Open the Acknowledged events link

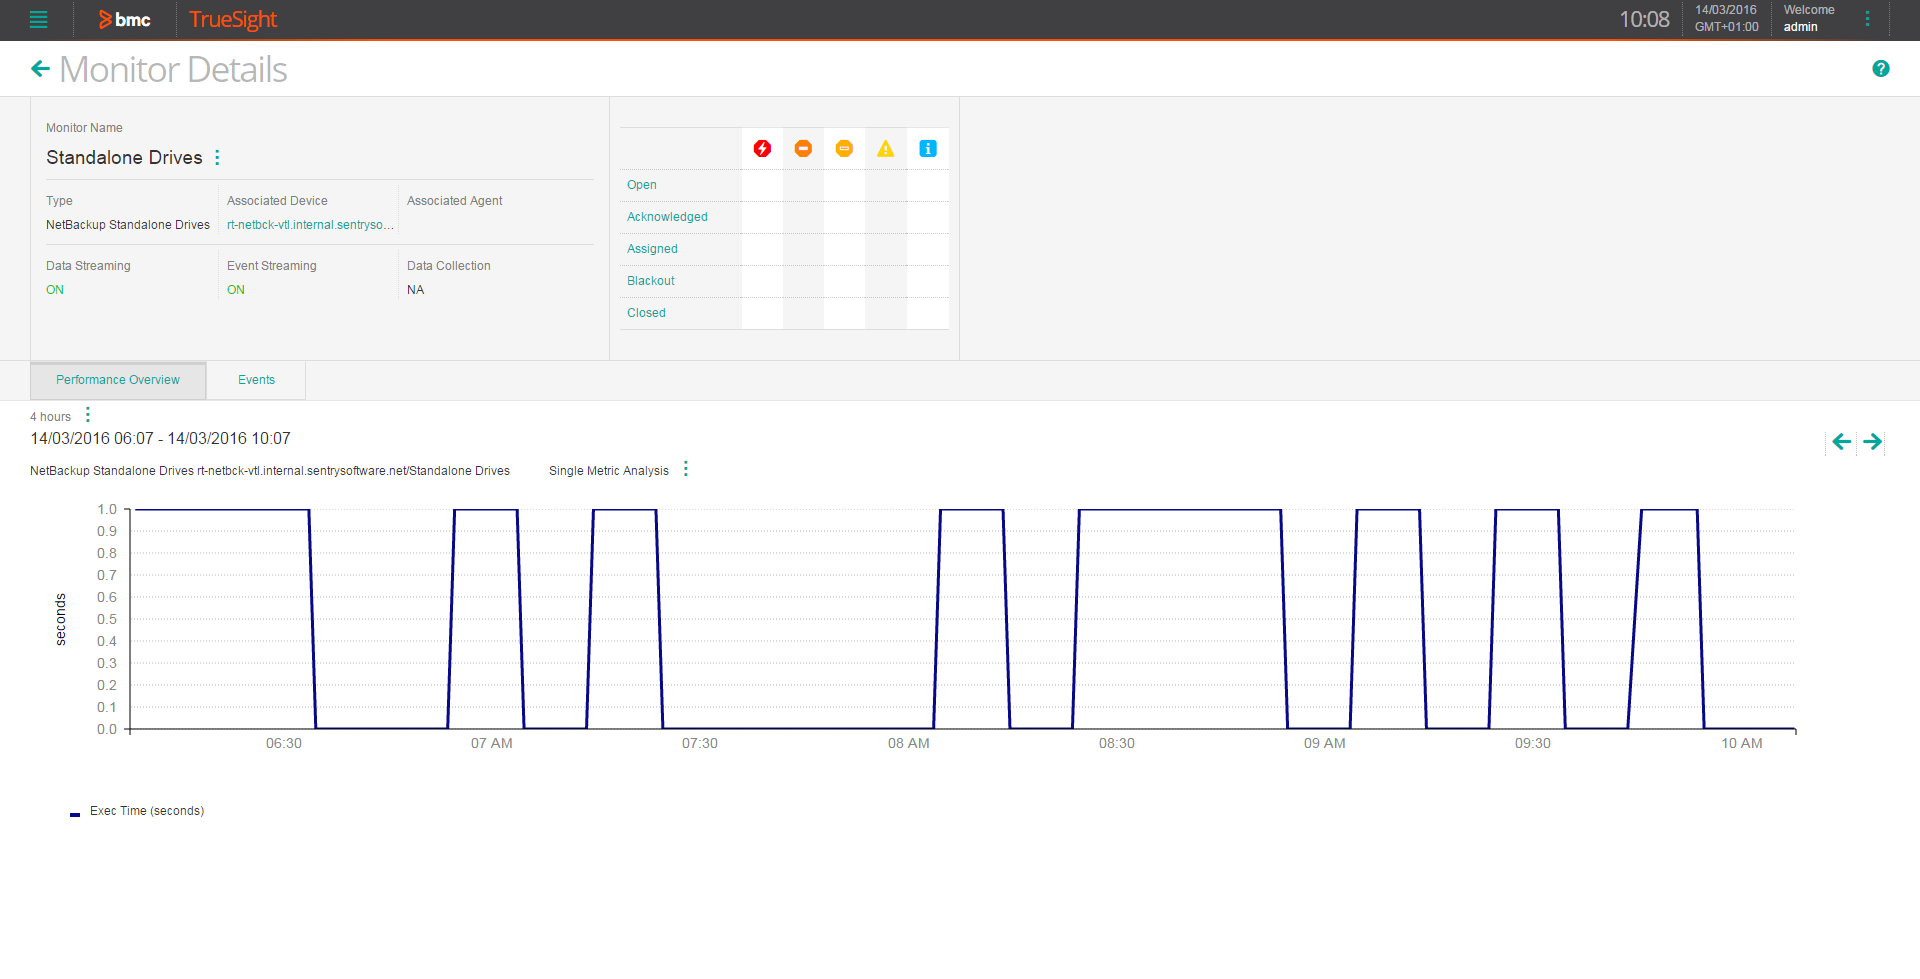click(667, 217)
